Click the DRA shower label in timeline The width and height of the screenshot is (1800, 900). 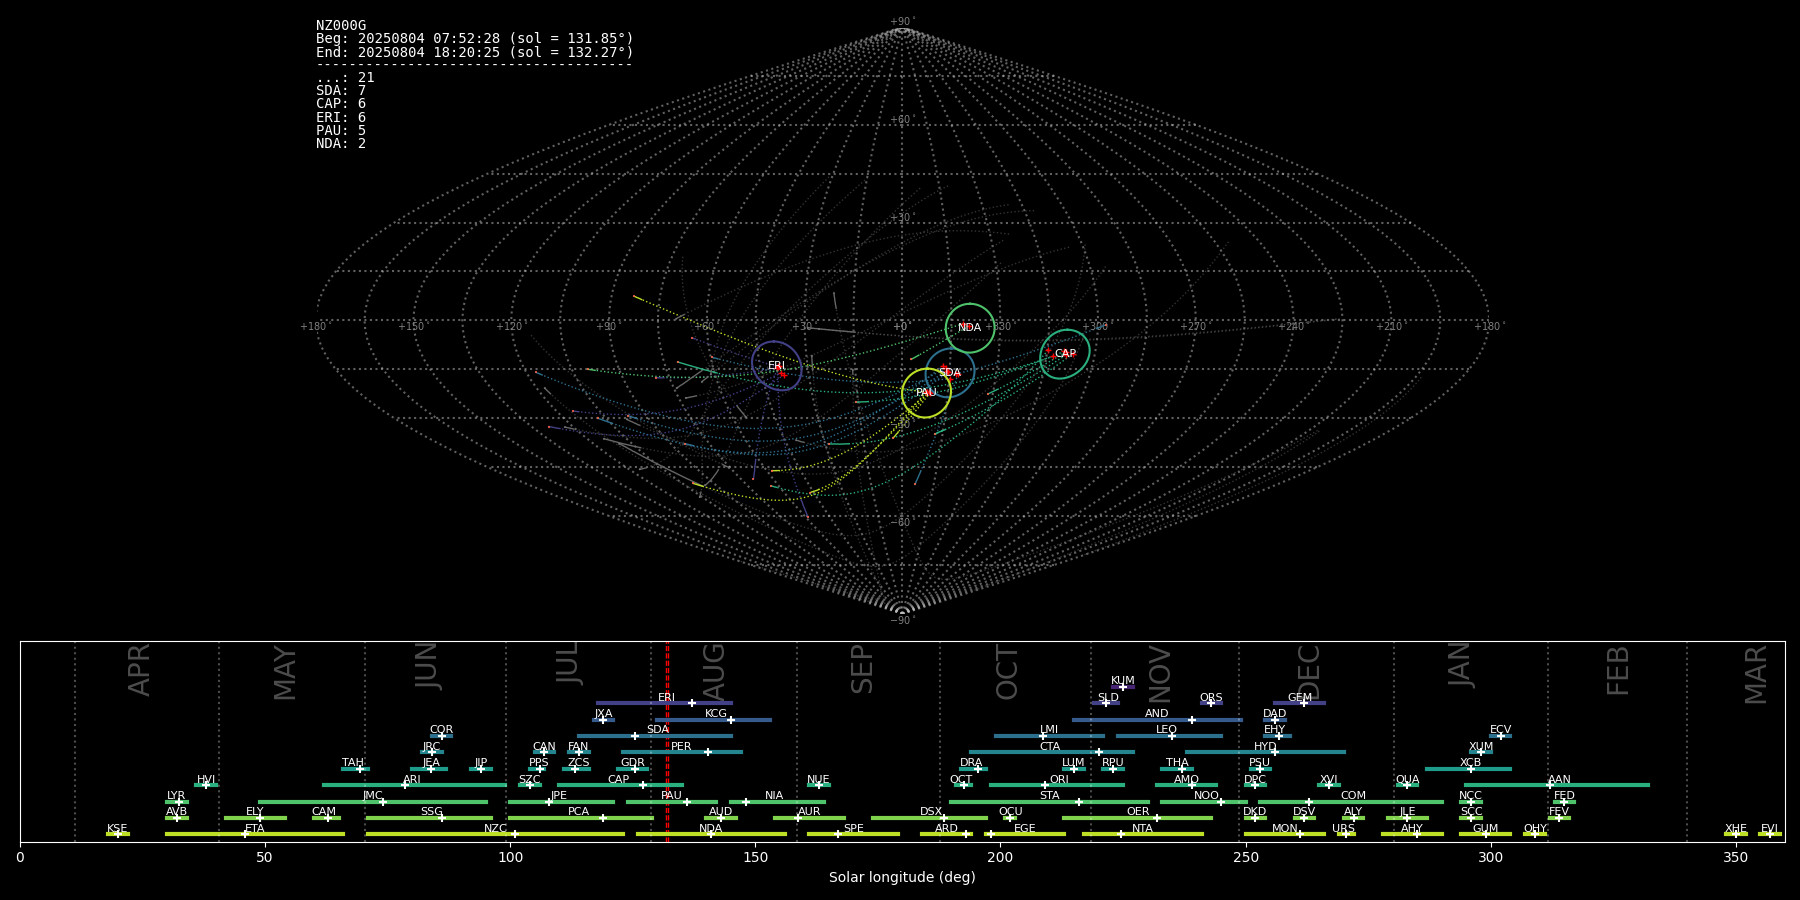click(971, 763)
